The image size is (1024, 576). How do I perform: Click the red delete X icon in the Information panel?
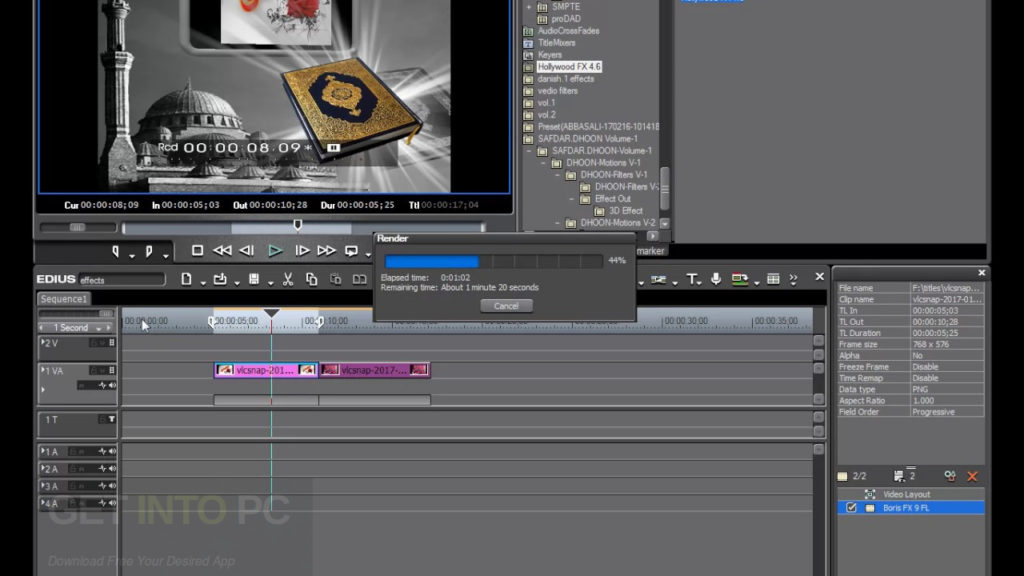[972, 476]
